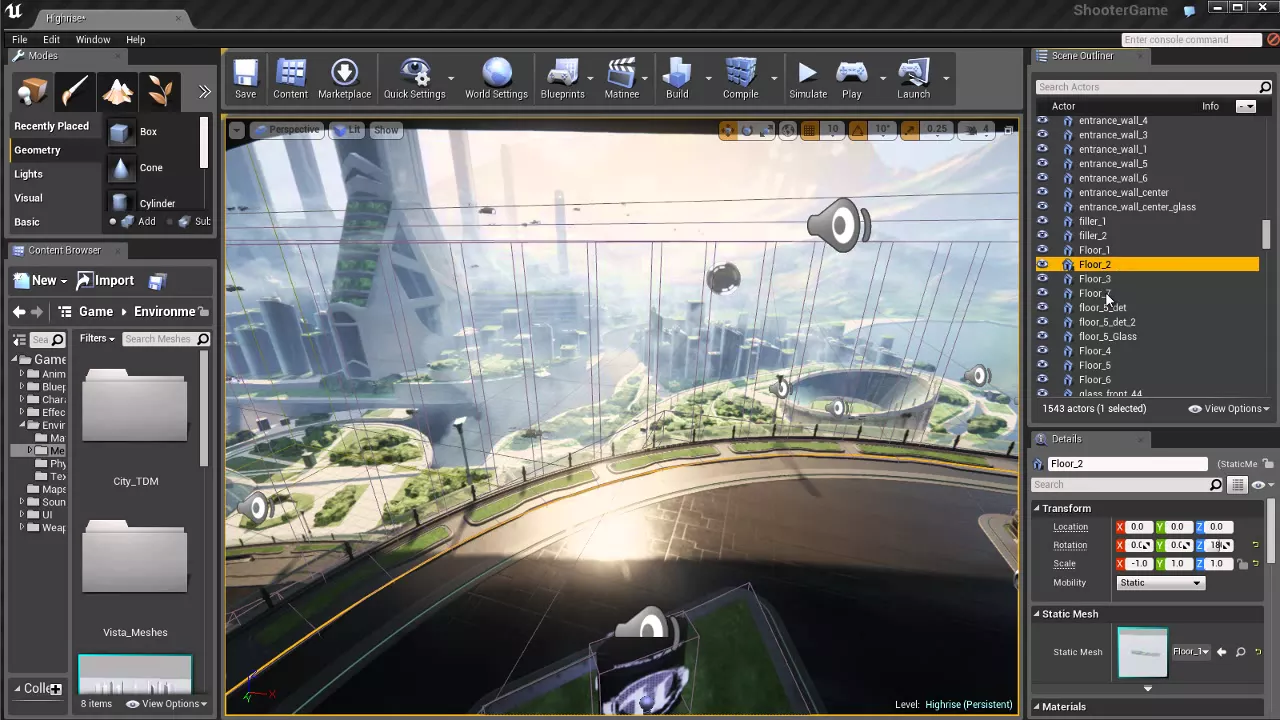The width and height of the screenshot is (1280, 720).
Task: Open the Lit view mode menu
Action: [x=347, y=130]
